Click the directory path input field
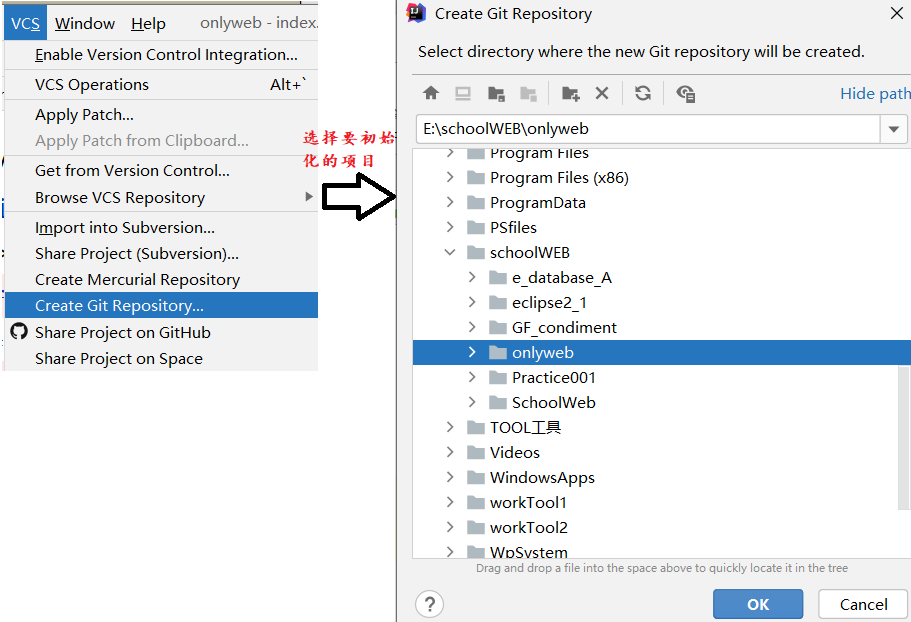The width and height of the screenshot is (911, 622). (x=648, y=129)
